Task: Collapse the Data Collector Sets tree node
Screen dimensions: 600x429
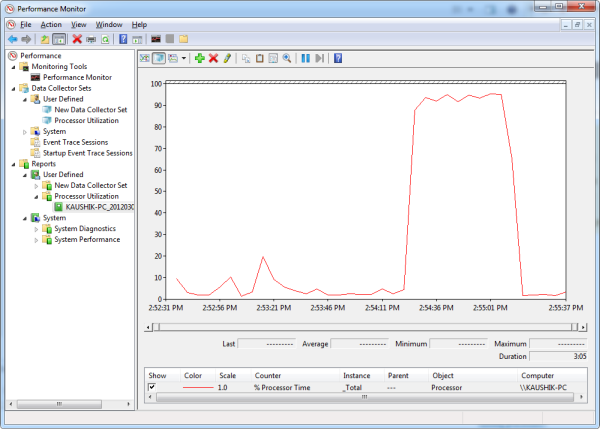Action: click(x=12, y=88)
